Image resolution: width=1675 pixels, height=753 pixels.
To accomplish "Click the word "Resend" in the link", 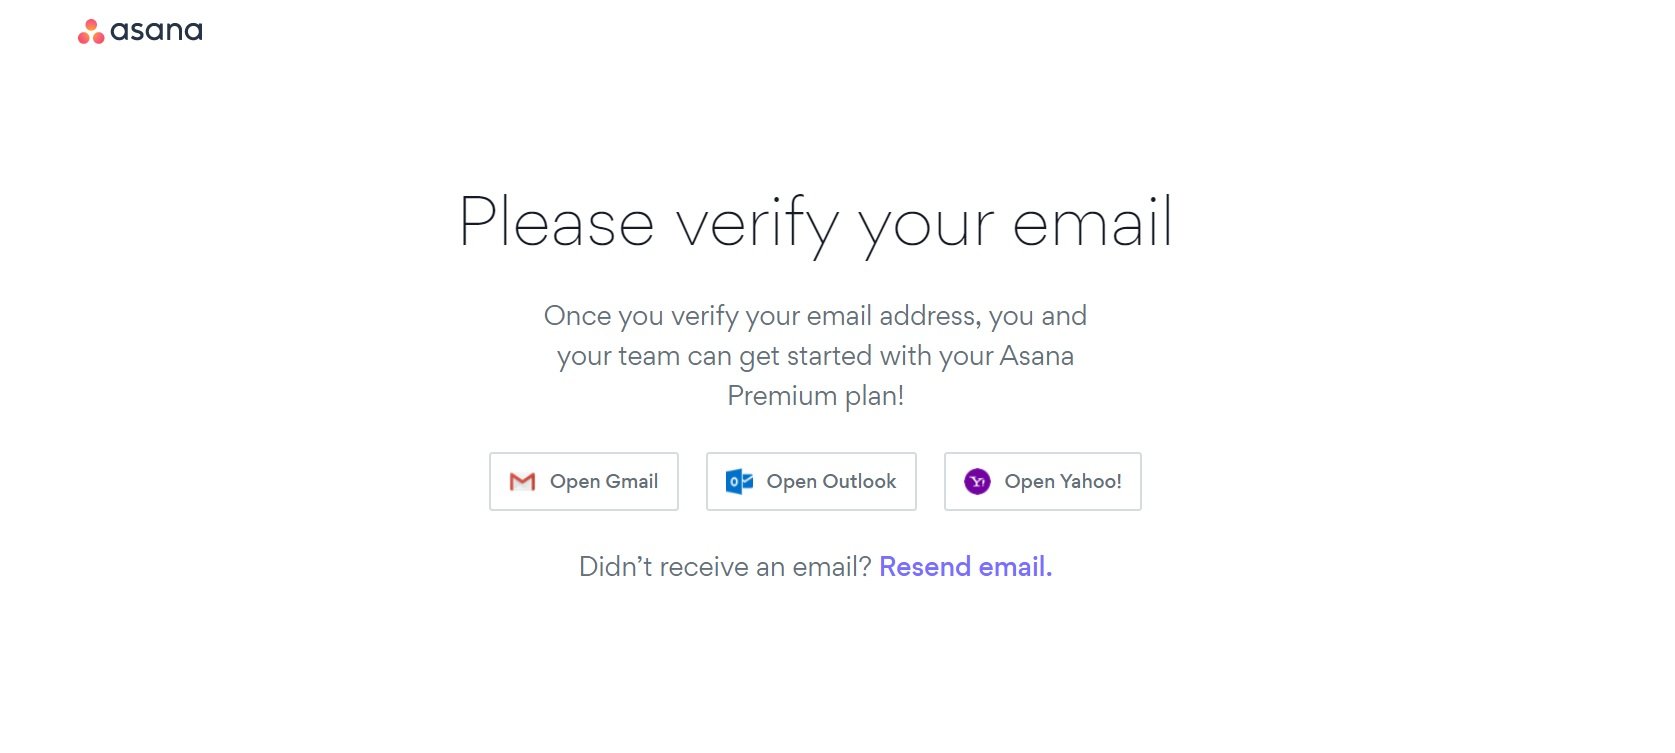I will [925, 567].
